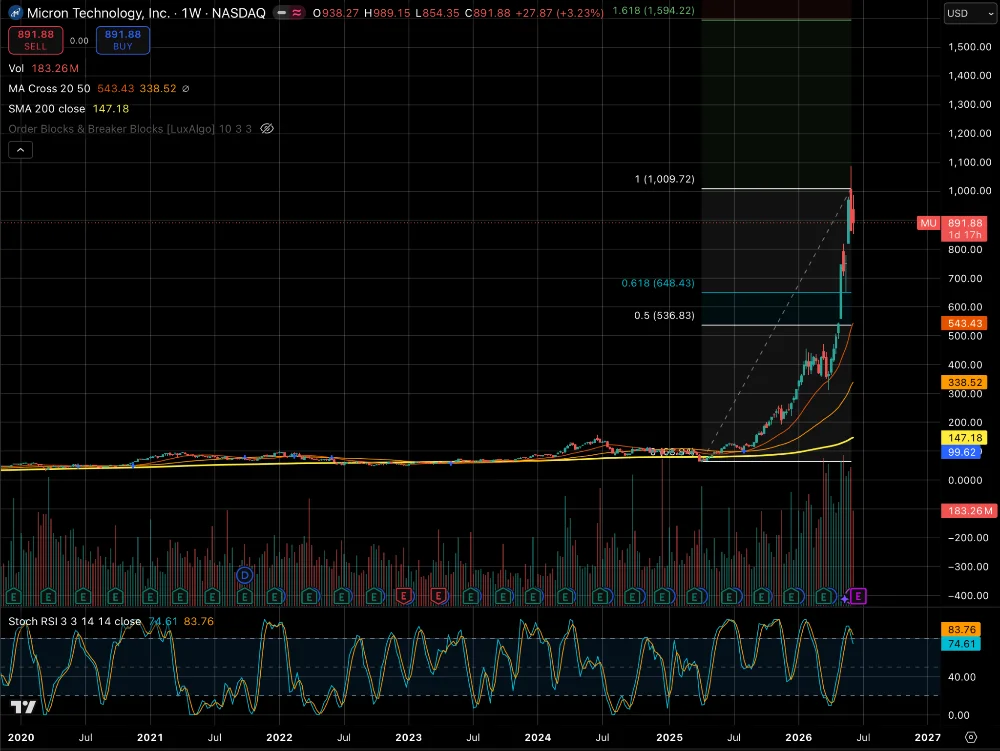Click the open value O938.27

(x=335, y=13)
